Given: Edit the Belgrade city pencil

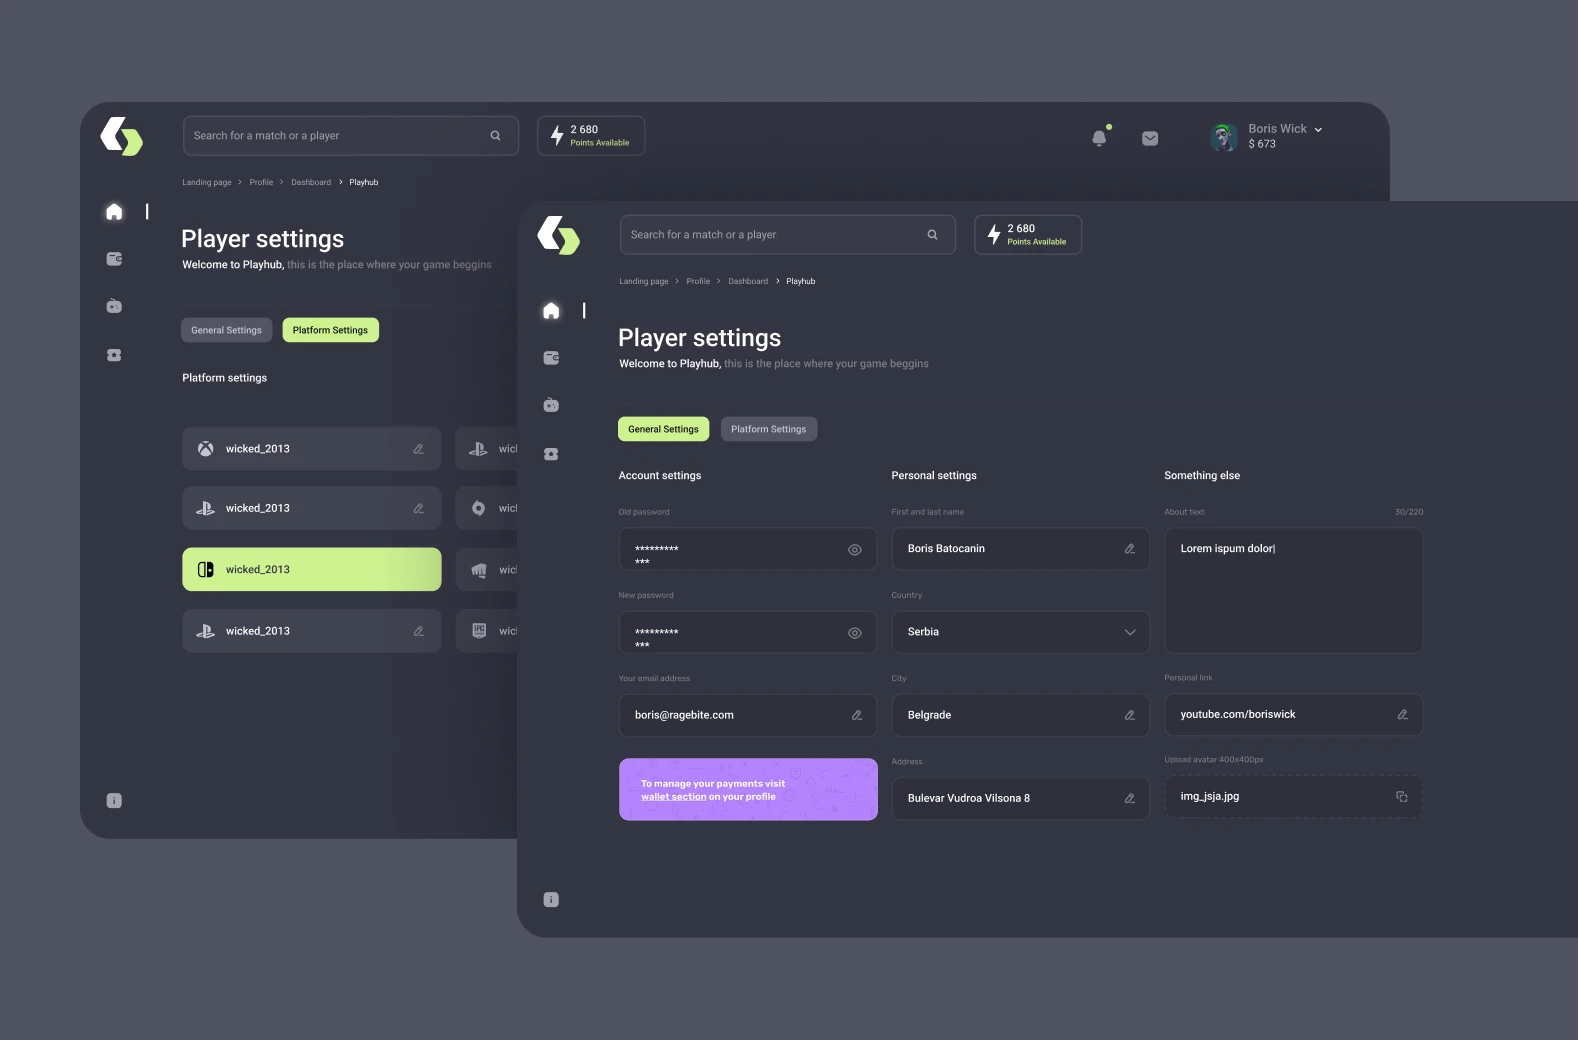Looking at the screenshot, I should (1130, 715).
